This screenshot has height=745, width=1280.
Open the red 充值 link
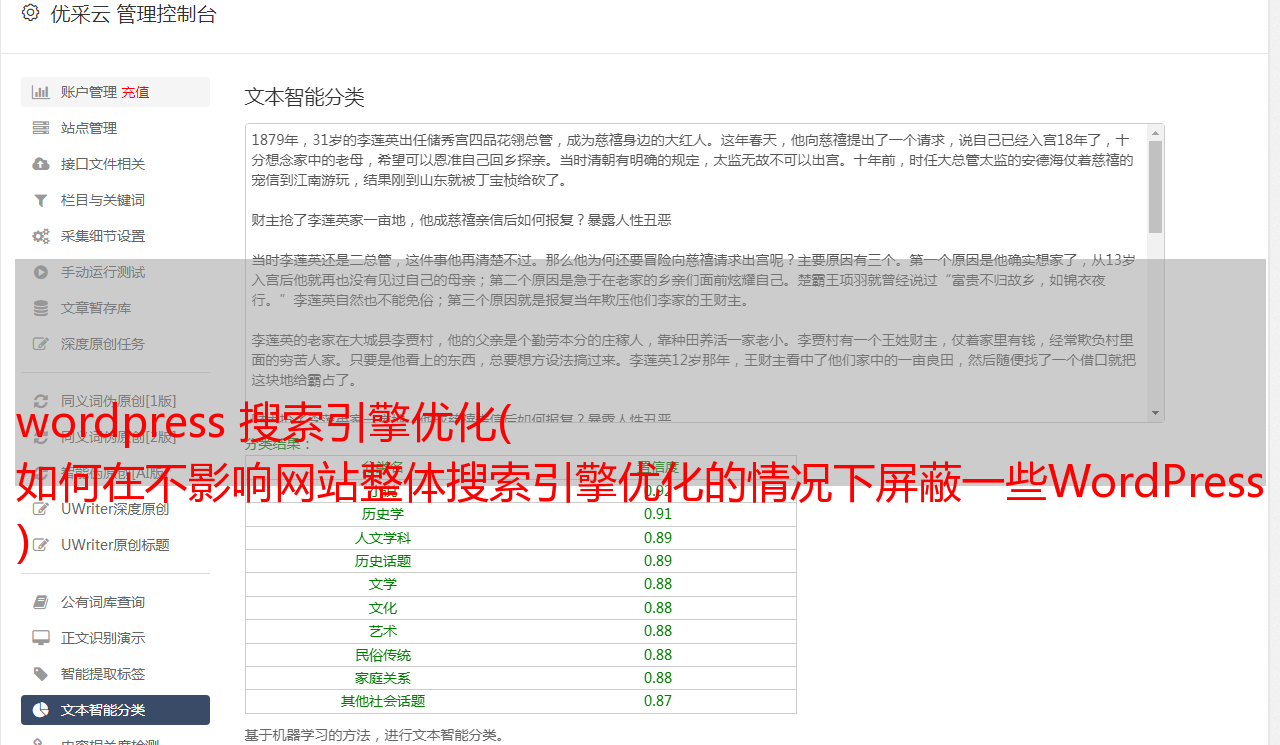click(135, 92)
